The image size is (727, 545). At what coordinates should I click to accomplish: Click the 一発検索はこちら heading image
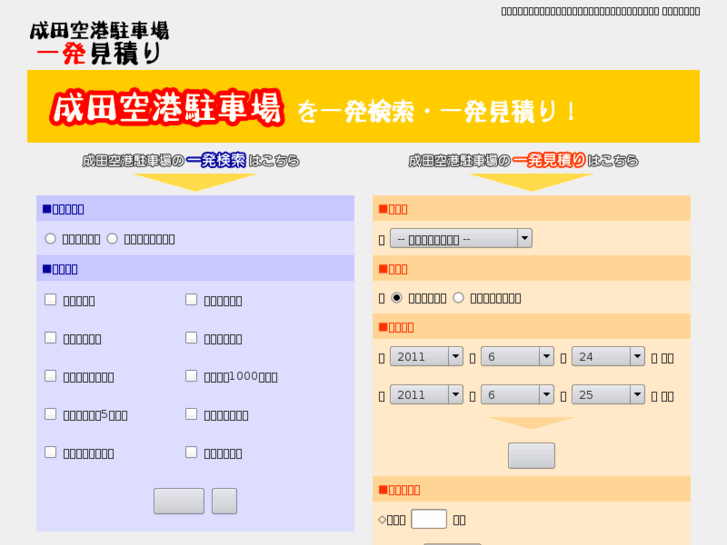pos(191,160)
